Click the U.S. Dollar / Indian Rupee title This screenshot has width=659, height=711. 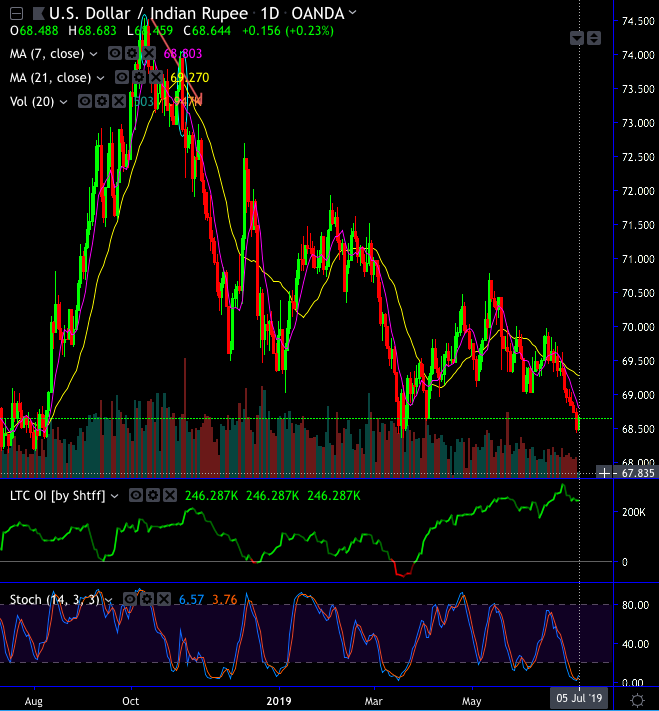(149, 14)
